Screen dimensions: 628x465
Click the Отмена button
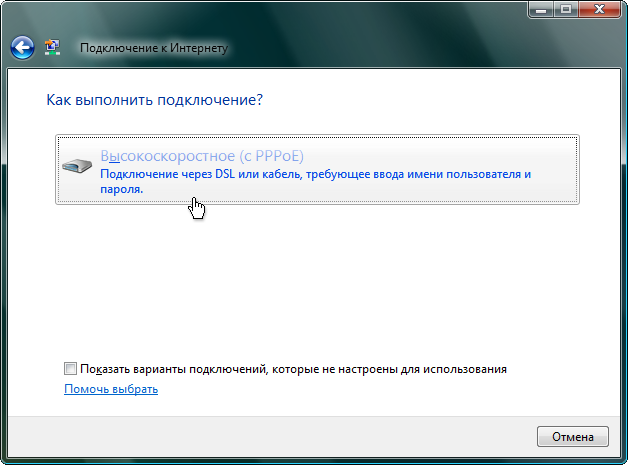click(573, 437)
